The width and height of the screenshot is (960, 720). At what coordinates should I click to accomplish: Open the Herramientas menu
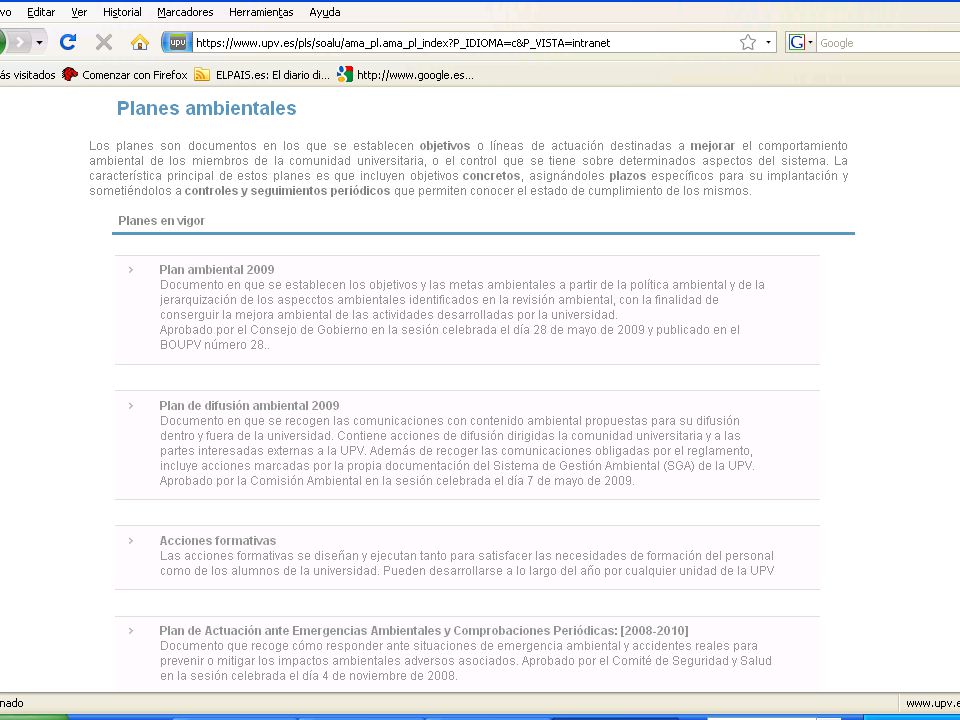click(x=261, y=12)
